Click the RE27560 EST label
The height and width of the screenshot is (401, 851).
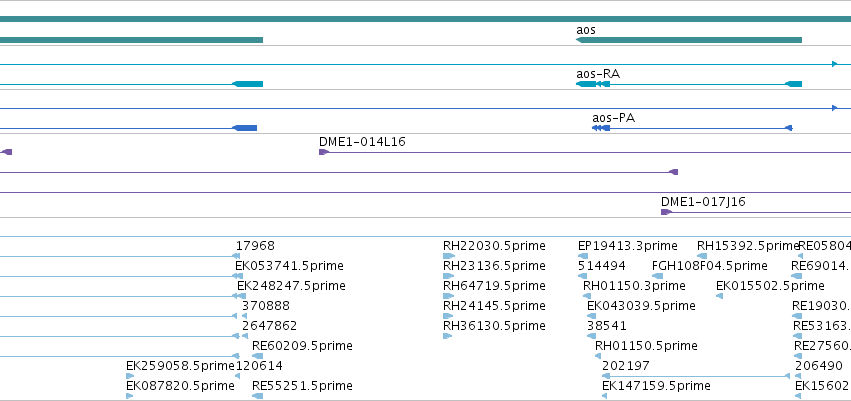pyautogui.click(x=822, y=346)
